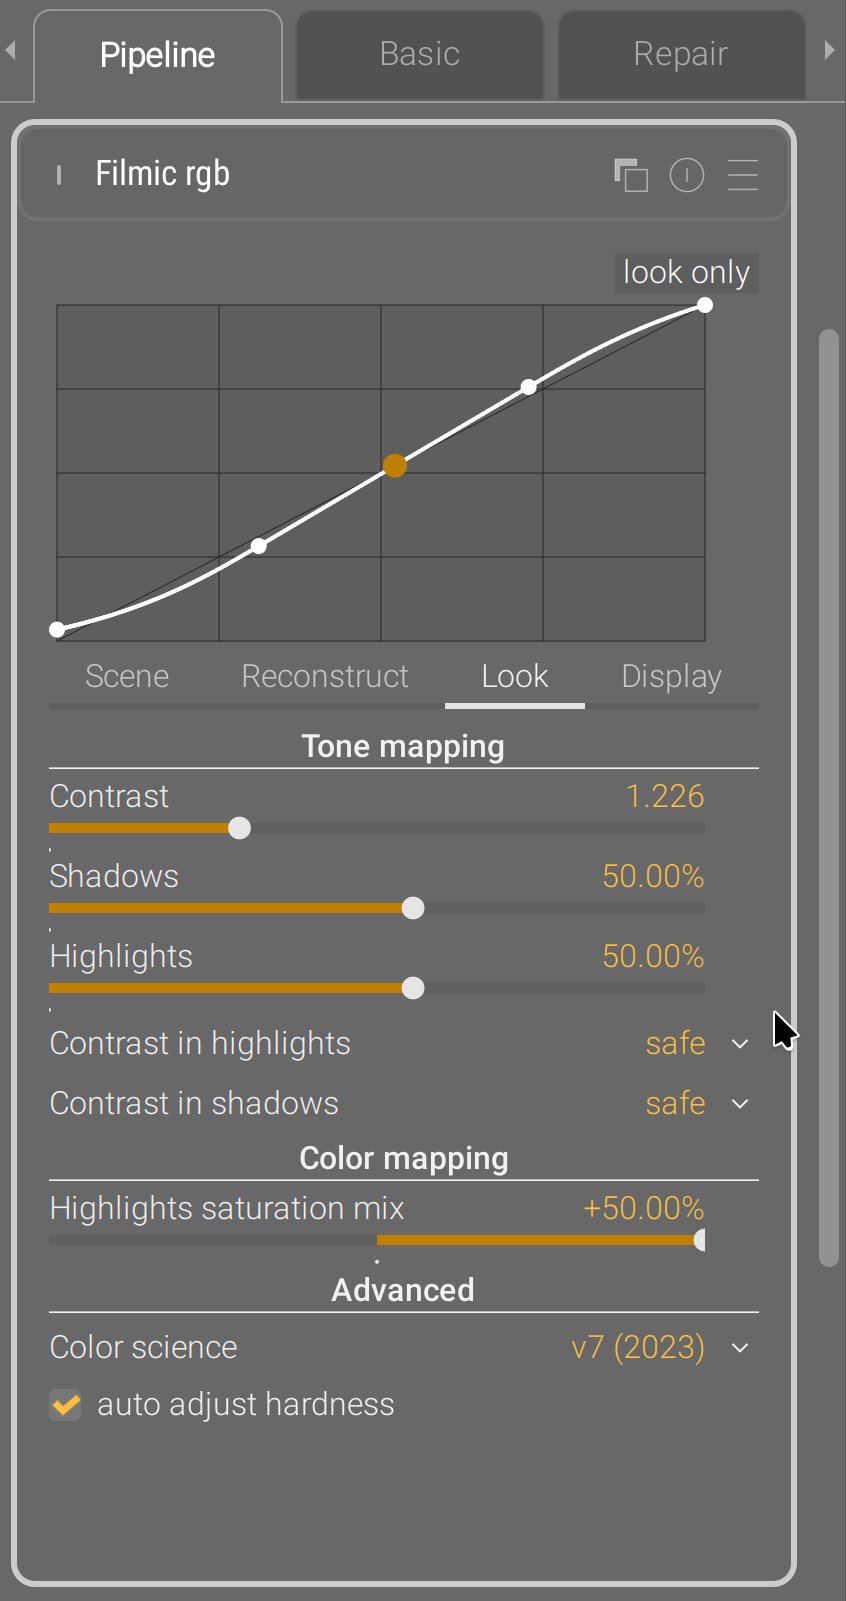This screenshot has width=846, height=1601.
Task: Select the Display tab
Action: [671, 677]
